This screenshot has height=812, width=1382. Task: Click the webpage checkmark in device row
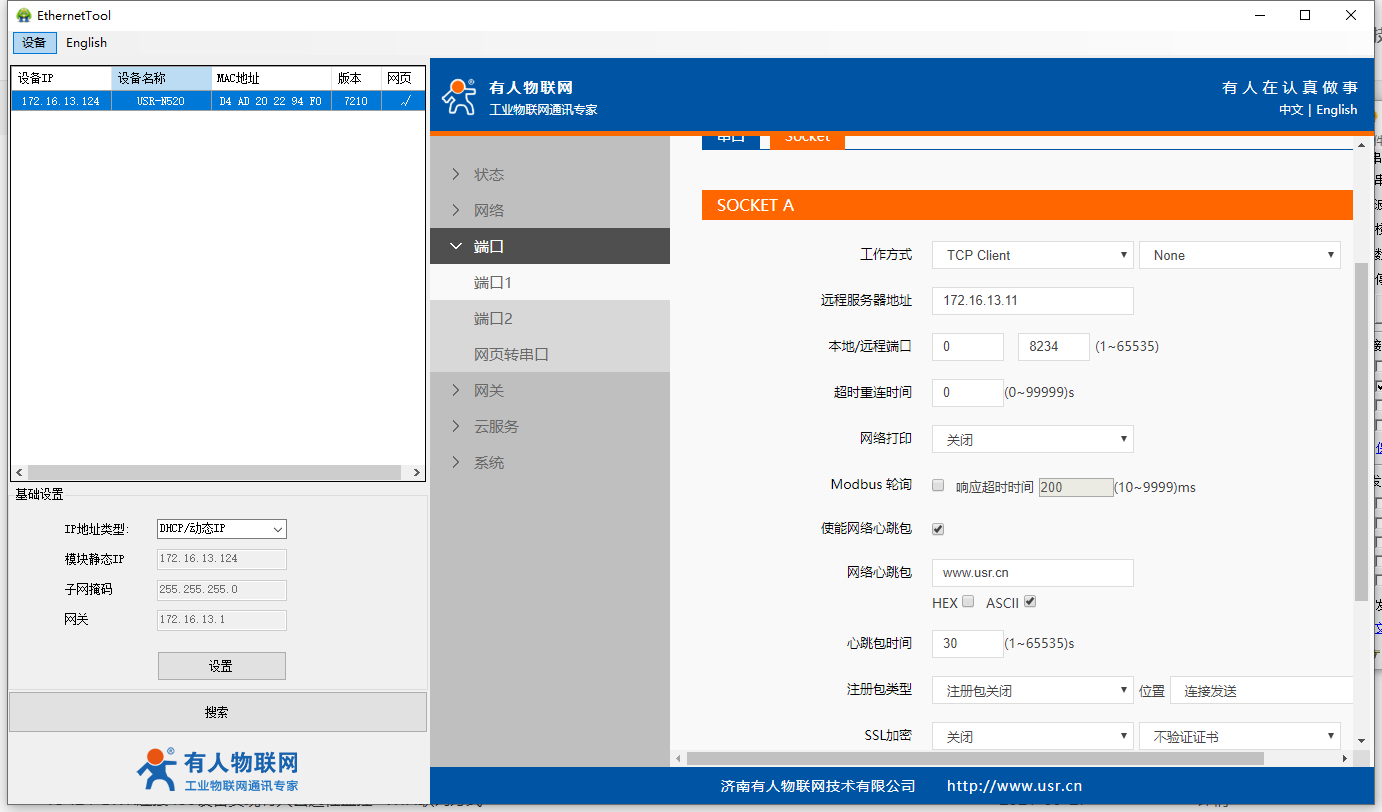[404, 101]
